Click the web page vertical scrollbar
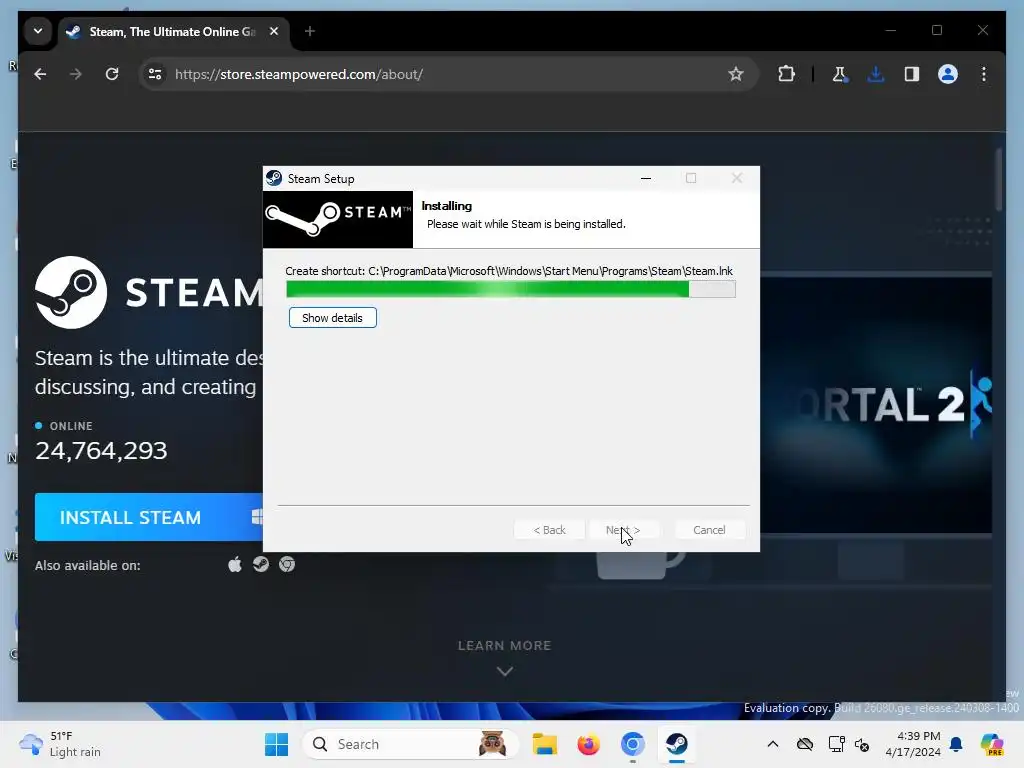 point(999,180)
